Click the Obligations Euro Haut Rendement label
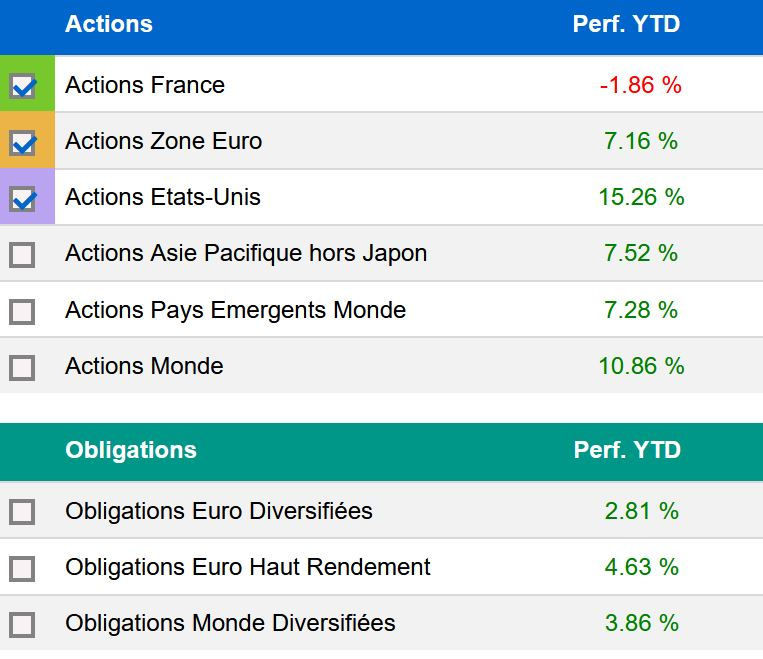This screenshot has height=659, width=763. [247, 567]
